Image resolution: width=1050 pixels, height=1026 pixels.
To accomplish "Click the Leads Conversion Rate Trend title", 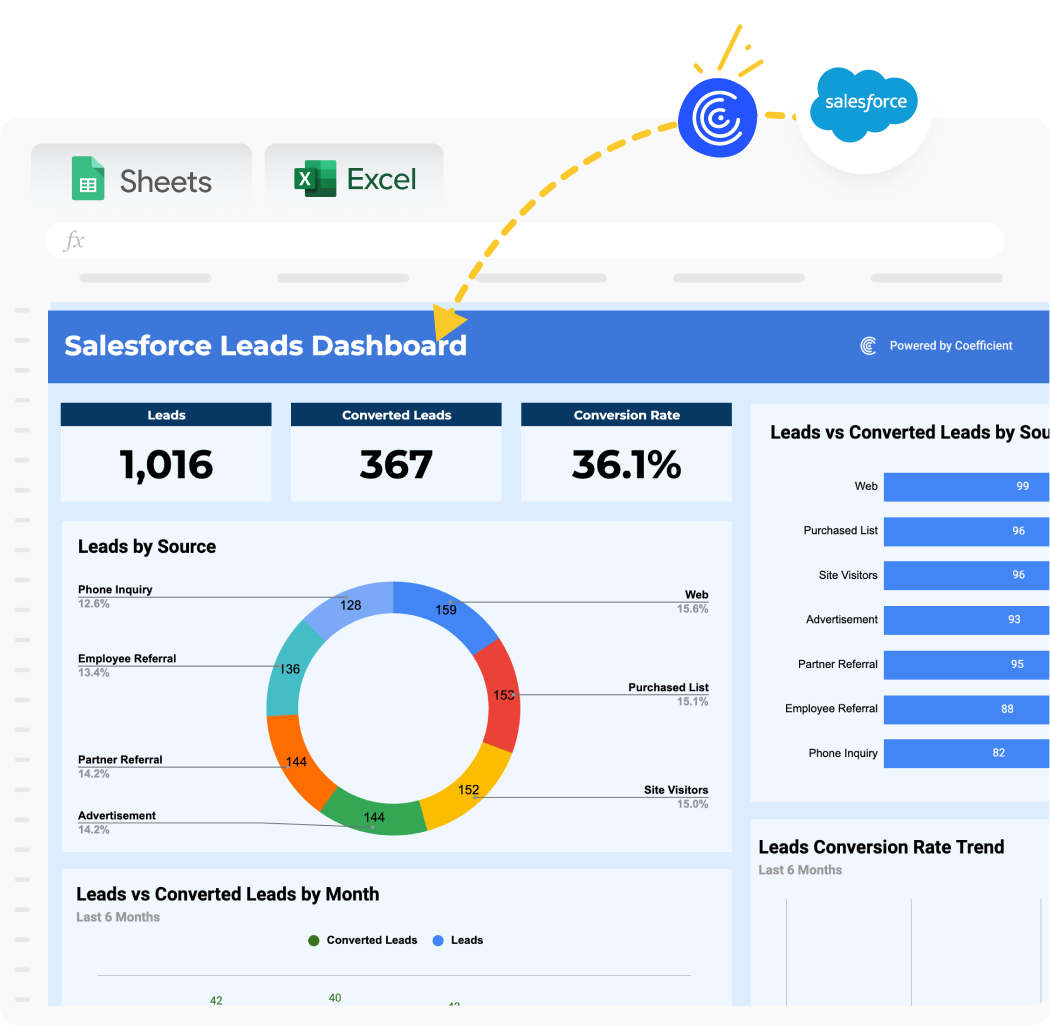I will (881, 847).
